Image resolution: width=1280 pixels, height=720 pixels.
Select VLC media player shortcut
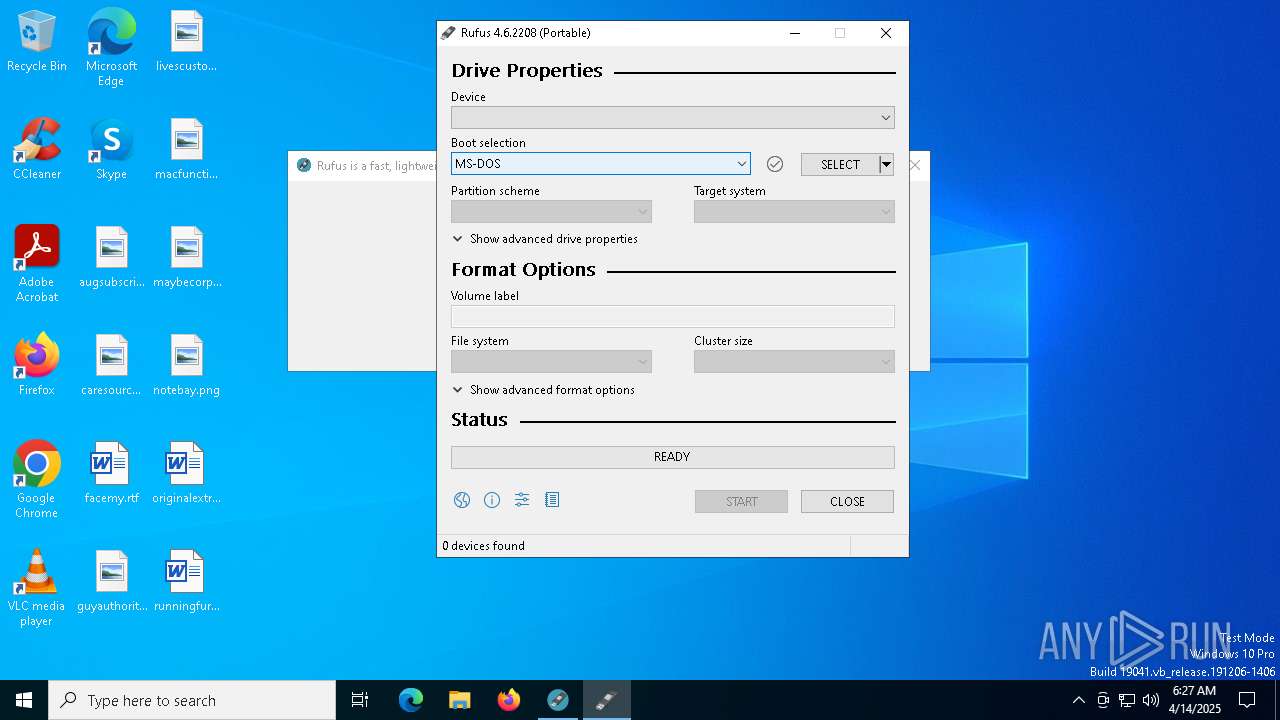tap(37, 588)
